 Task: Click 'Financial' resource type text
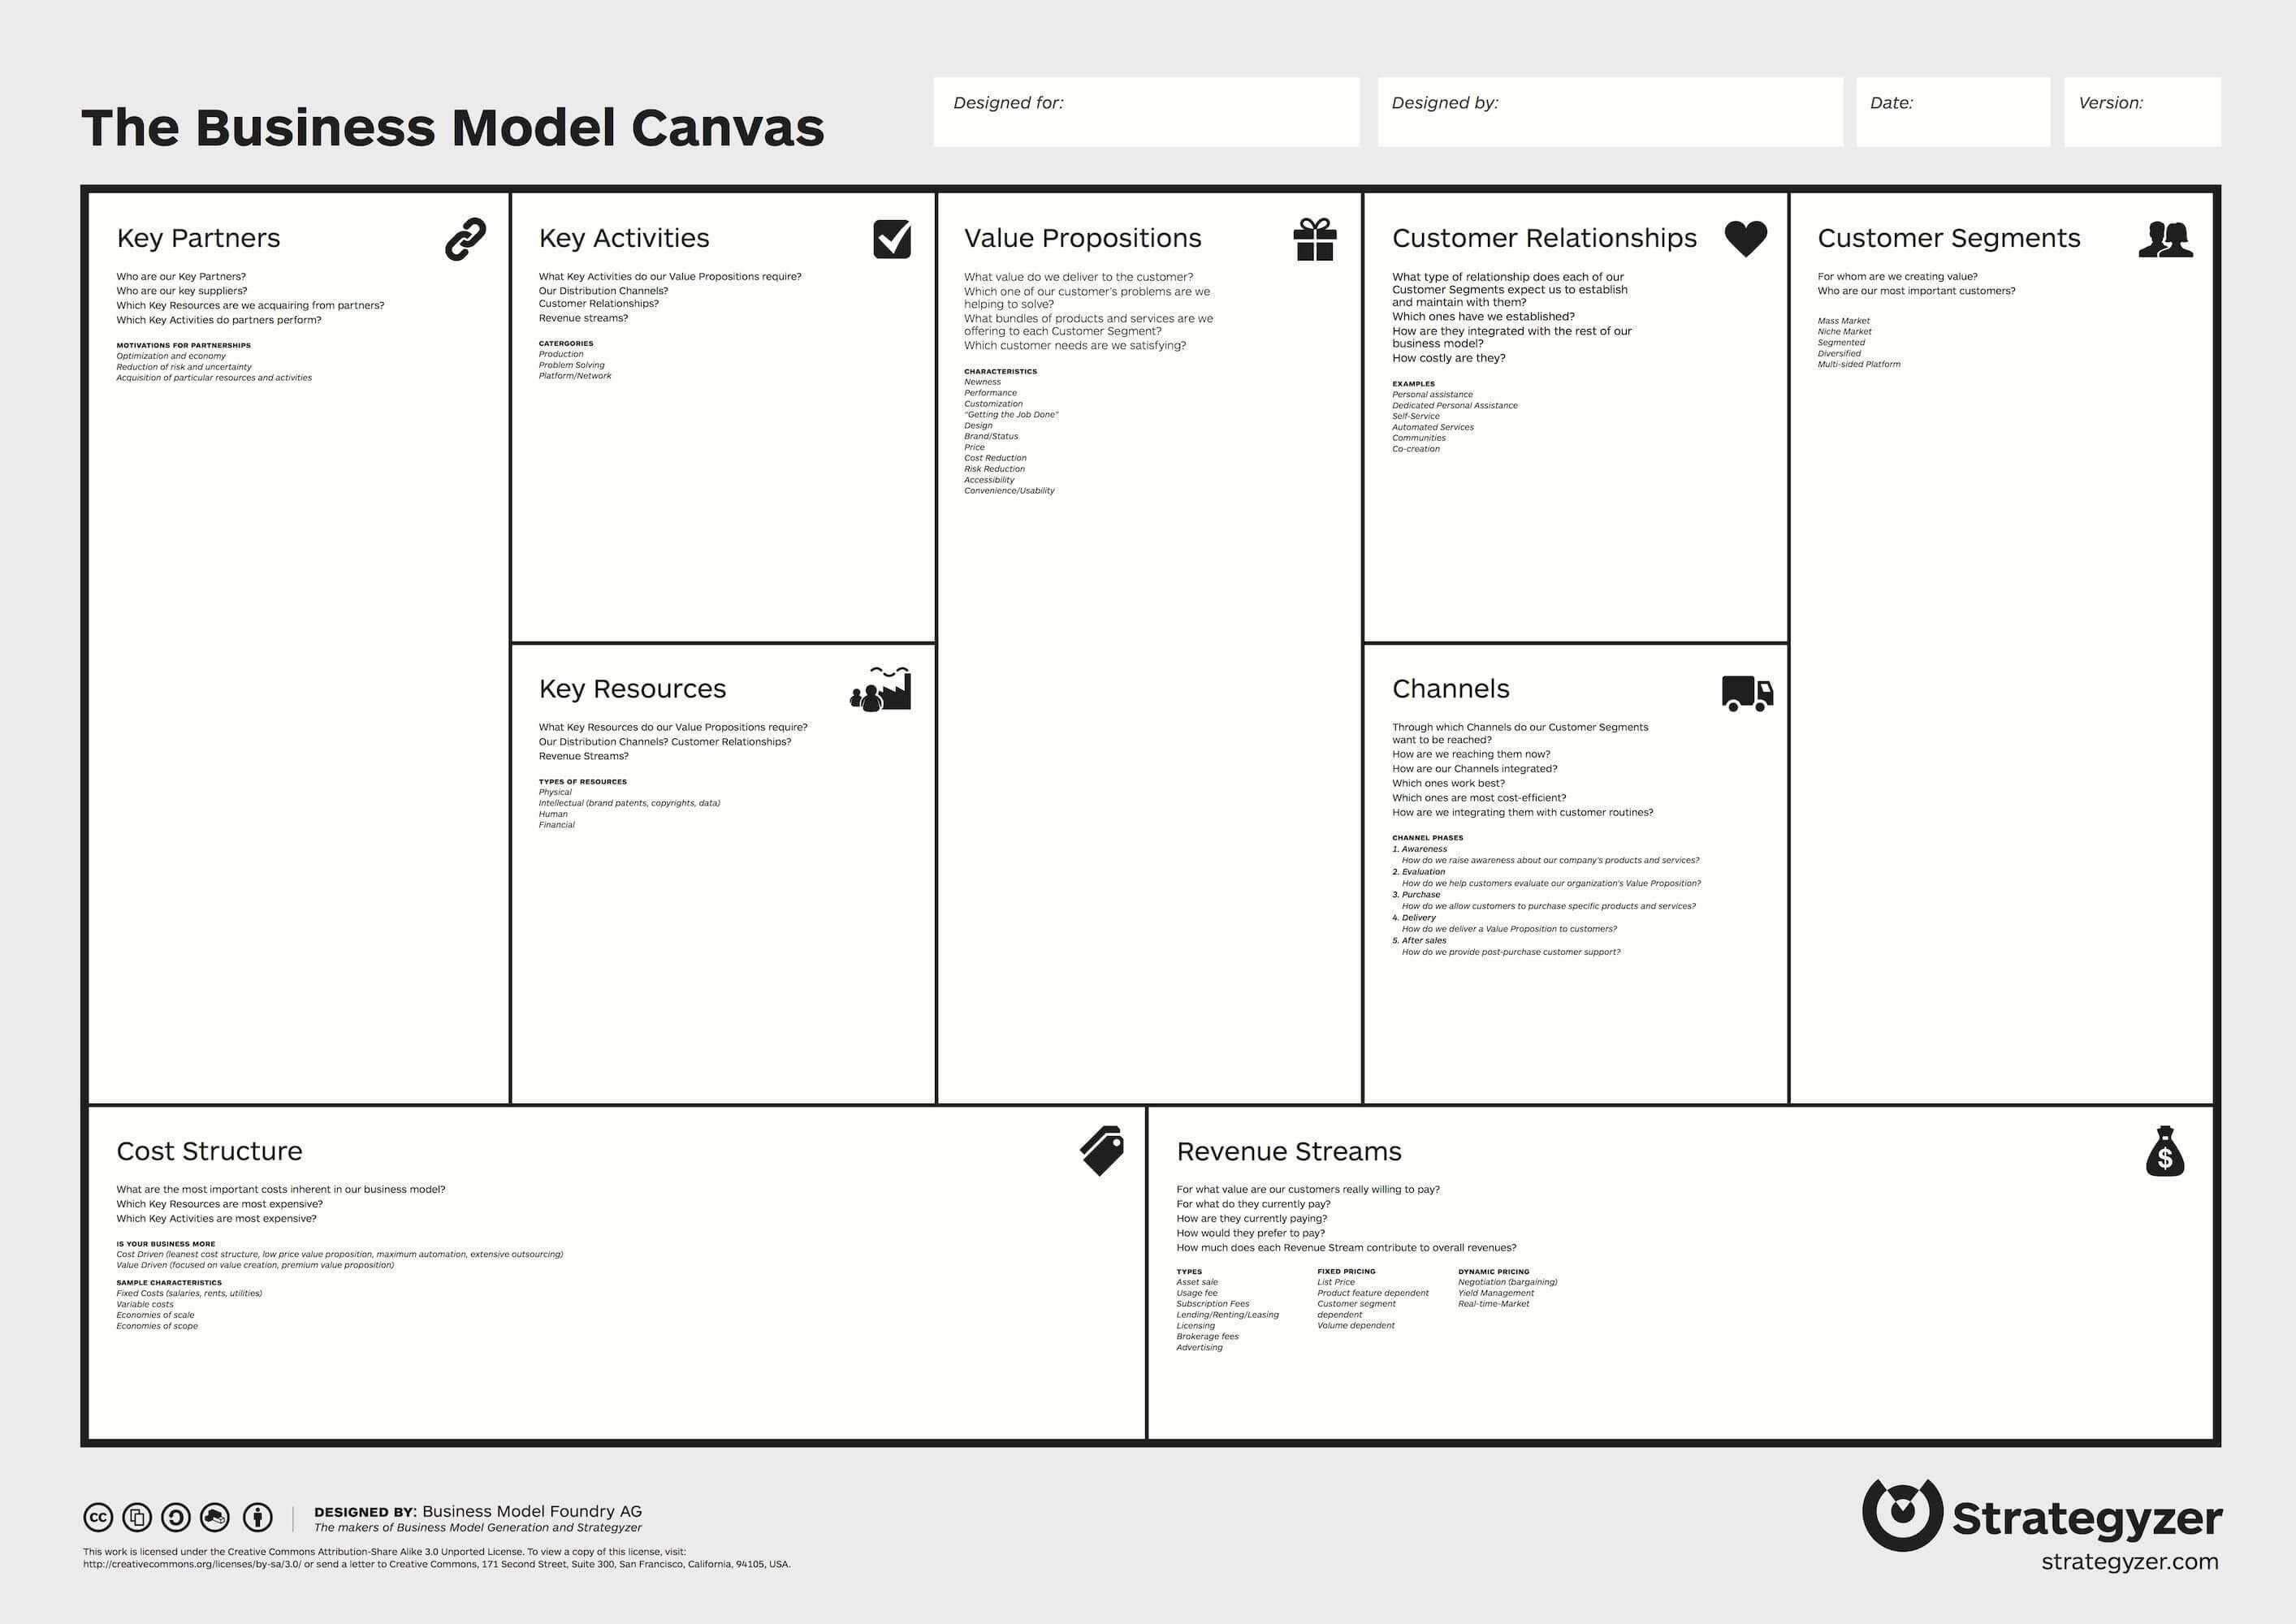[556, 825]
